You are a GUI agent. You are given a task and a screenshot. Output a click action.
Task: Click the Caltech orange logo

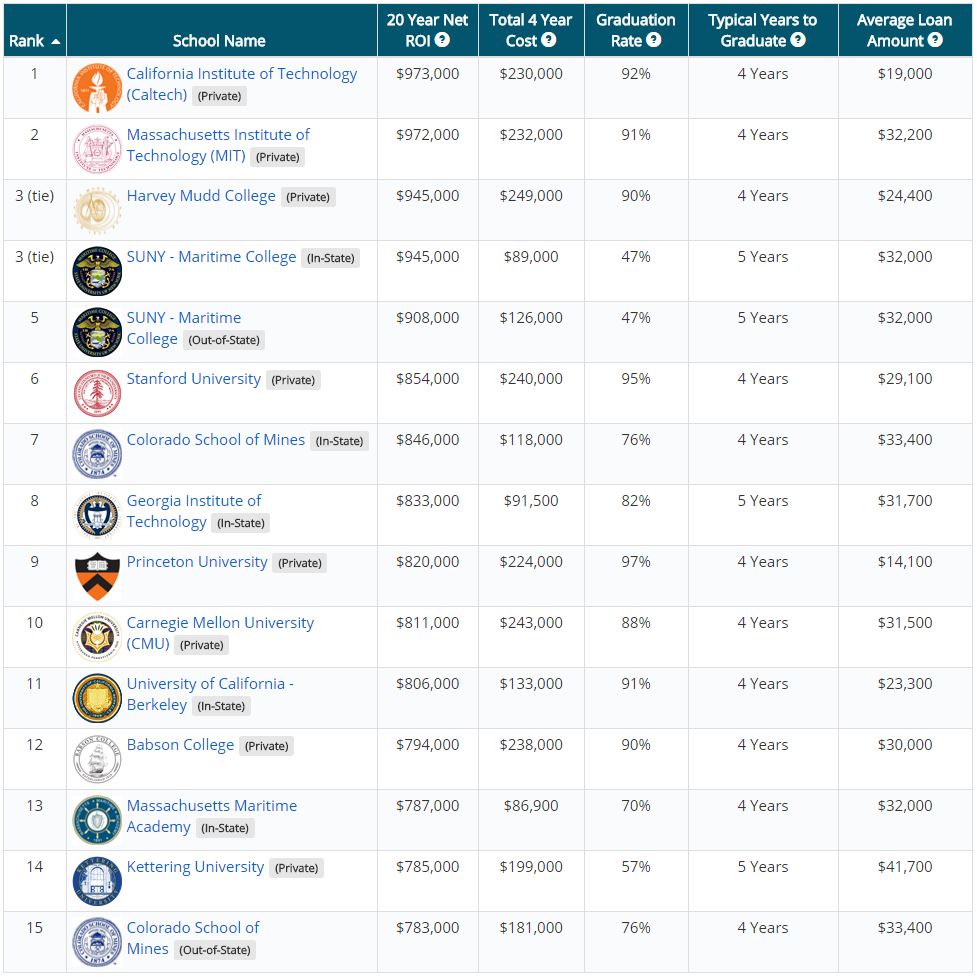[97, 88]
